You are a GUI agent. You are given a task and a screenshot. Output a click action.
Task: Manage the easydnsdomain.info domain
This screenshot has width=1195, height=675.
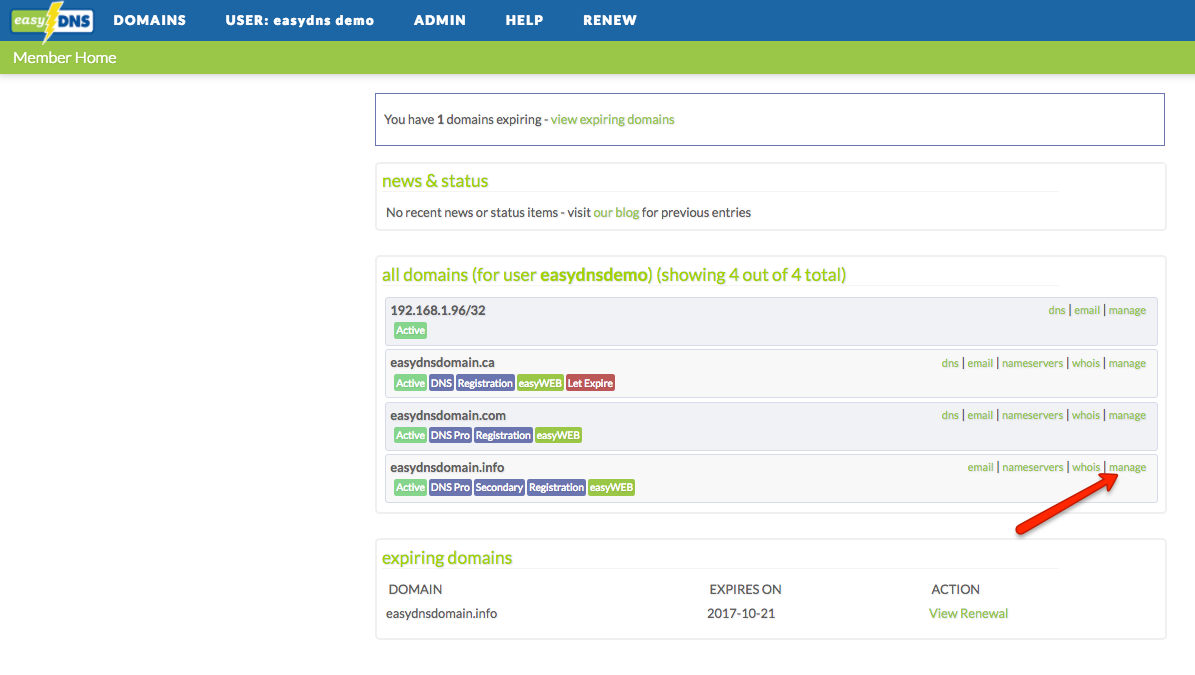click(1127, 467)
